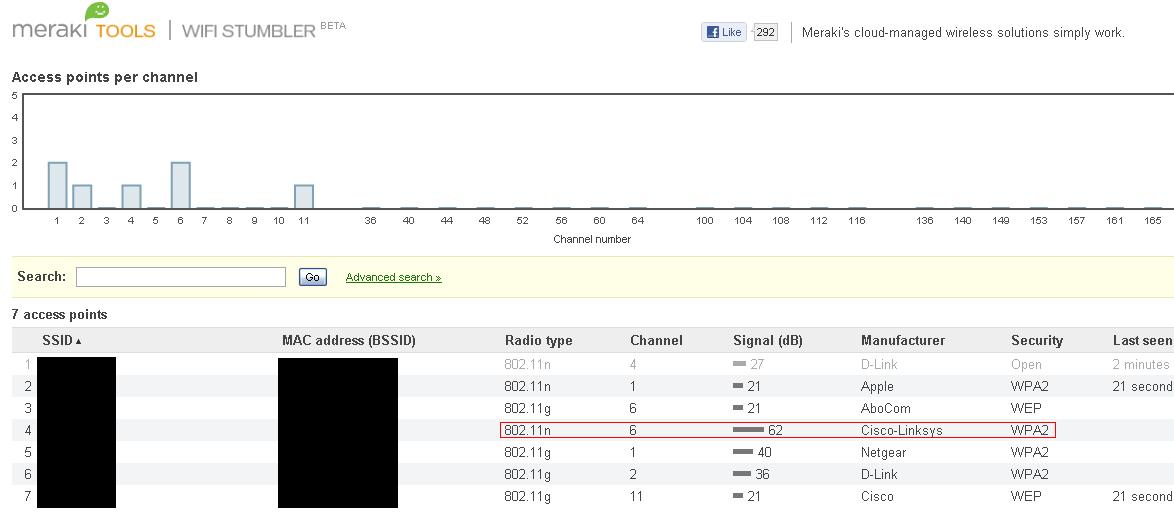This screenshot has width=1174, height=516.
Task: Click the 2 minutes last seen cell
Action: [1143, 365]
